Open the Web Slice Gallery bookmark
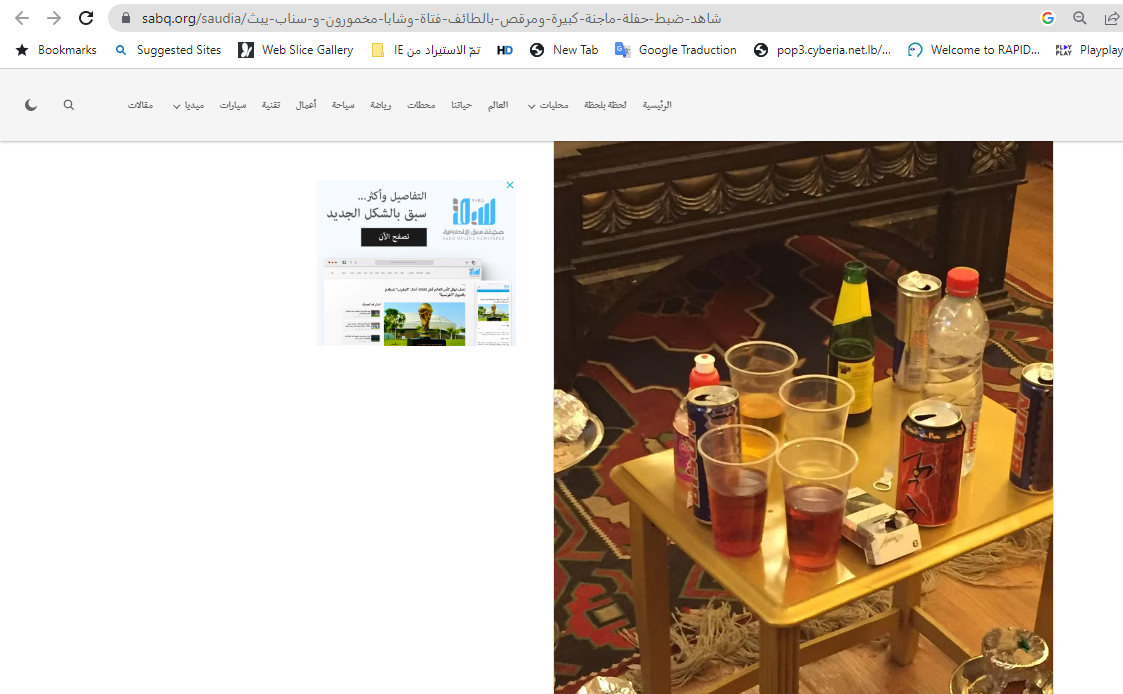Image resolution: width=1123 pixels, height=694 pixels. (296, 50)
